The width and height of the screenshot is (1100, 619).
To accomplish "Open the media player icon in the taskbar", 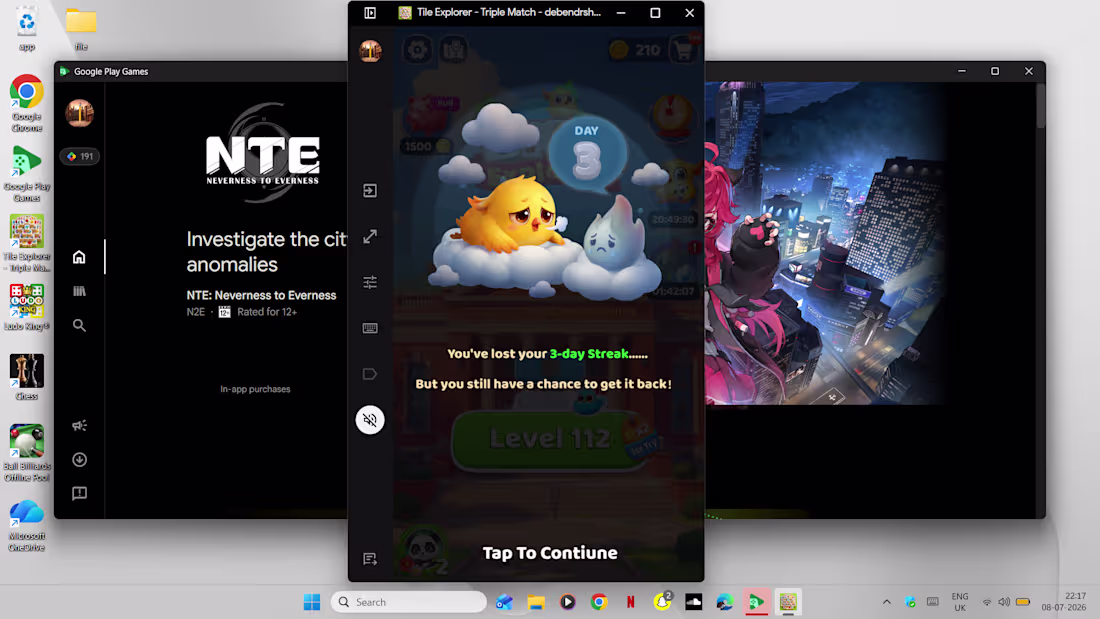I will pyautogui.click(x=568, y=602).
